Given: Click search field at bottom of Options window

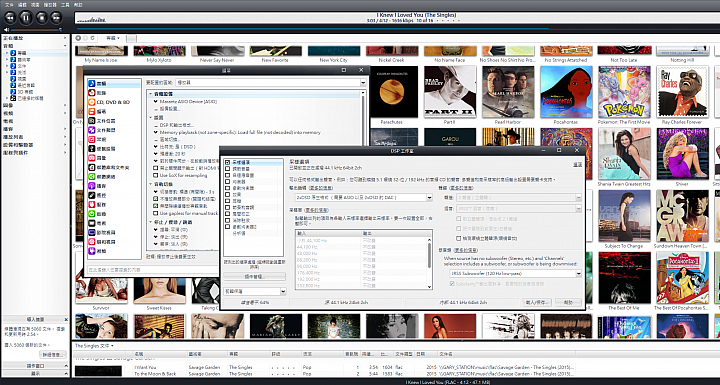Looking at the screenshot, I should point(153,270).
